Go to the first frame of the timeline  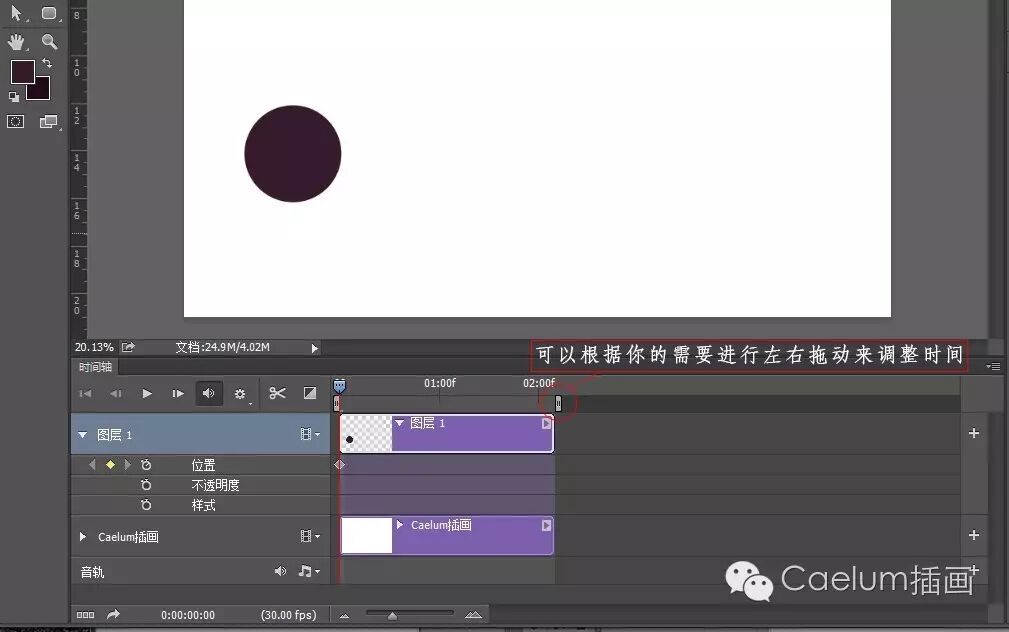86,393
